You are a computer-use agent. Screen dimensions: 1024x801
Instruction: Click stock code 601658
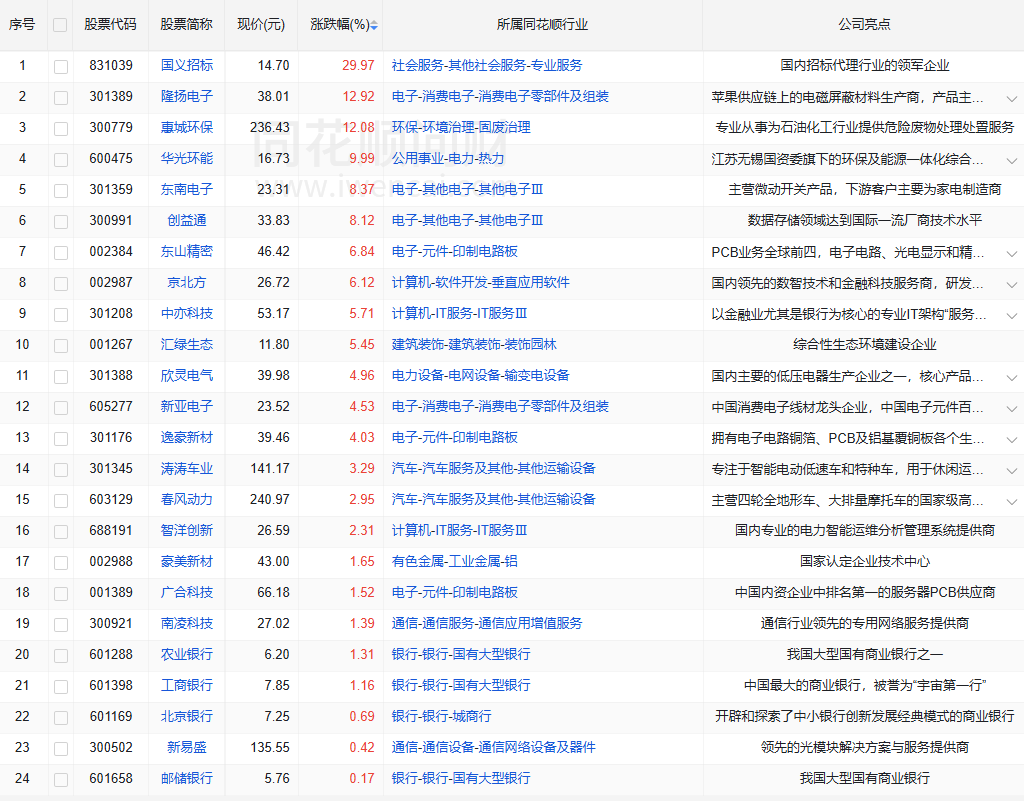click(111, 778)
